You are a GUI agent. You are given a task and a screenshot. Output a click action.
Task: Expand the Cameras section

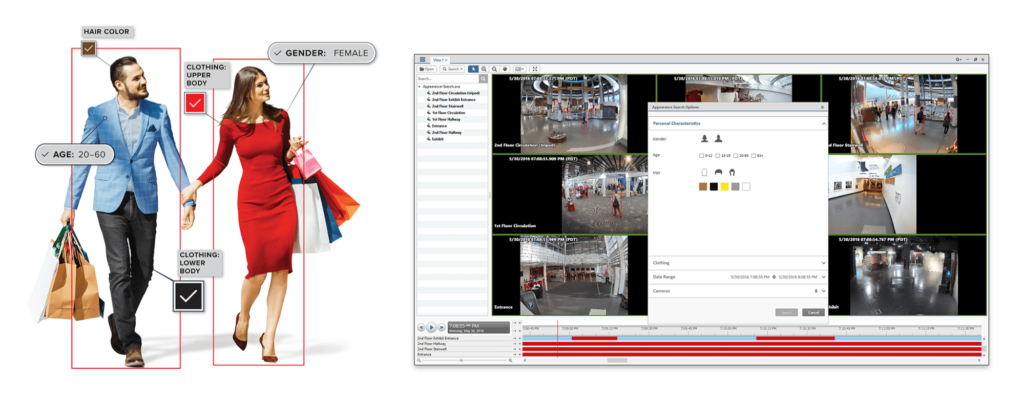(823, 291)
